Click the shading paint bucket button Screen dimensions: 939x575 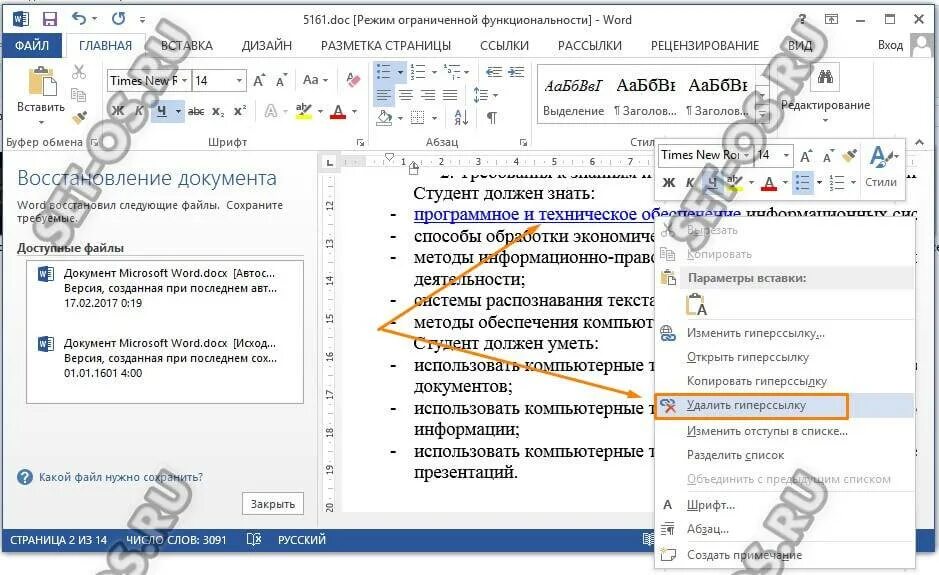384,118
